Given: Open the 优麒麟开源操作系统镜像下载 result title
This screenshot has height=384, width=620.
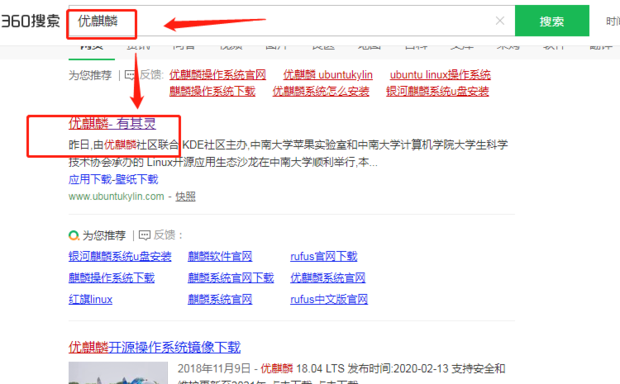Looking at the screenshot, I should pyautogui.click(x=155, y=348).
